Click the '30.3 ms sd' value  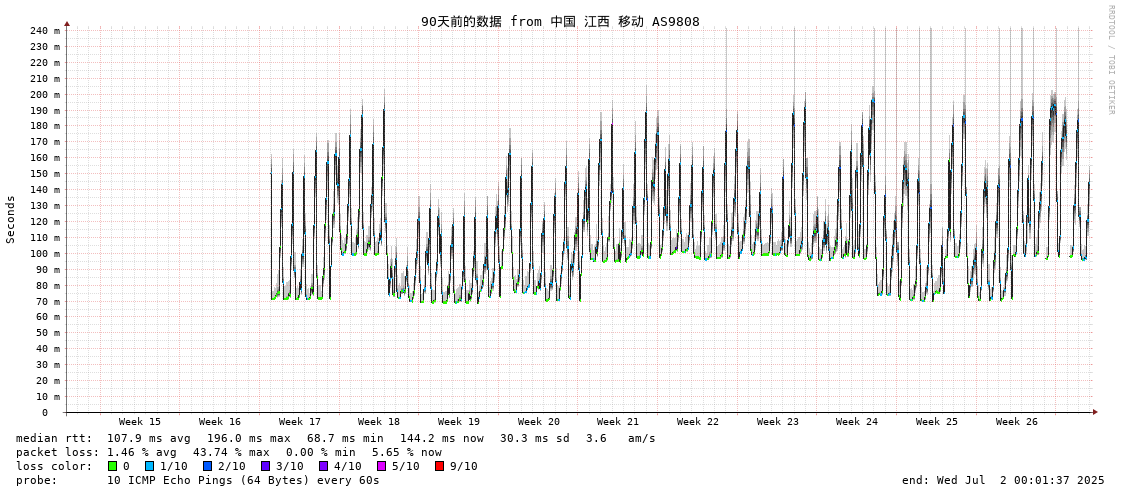click(535, 438)
